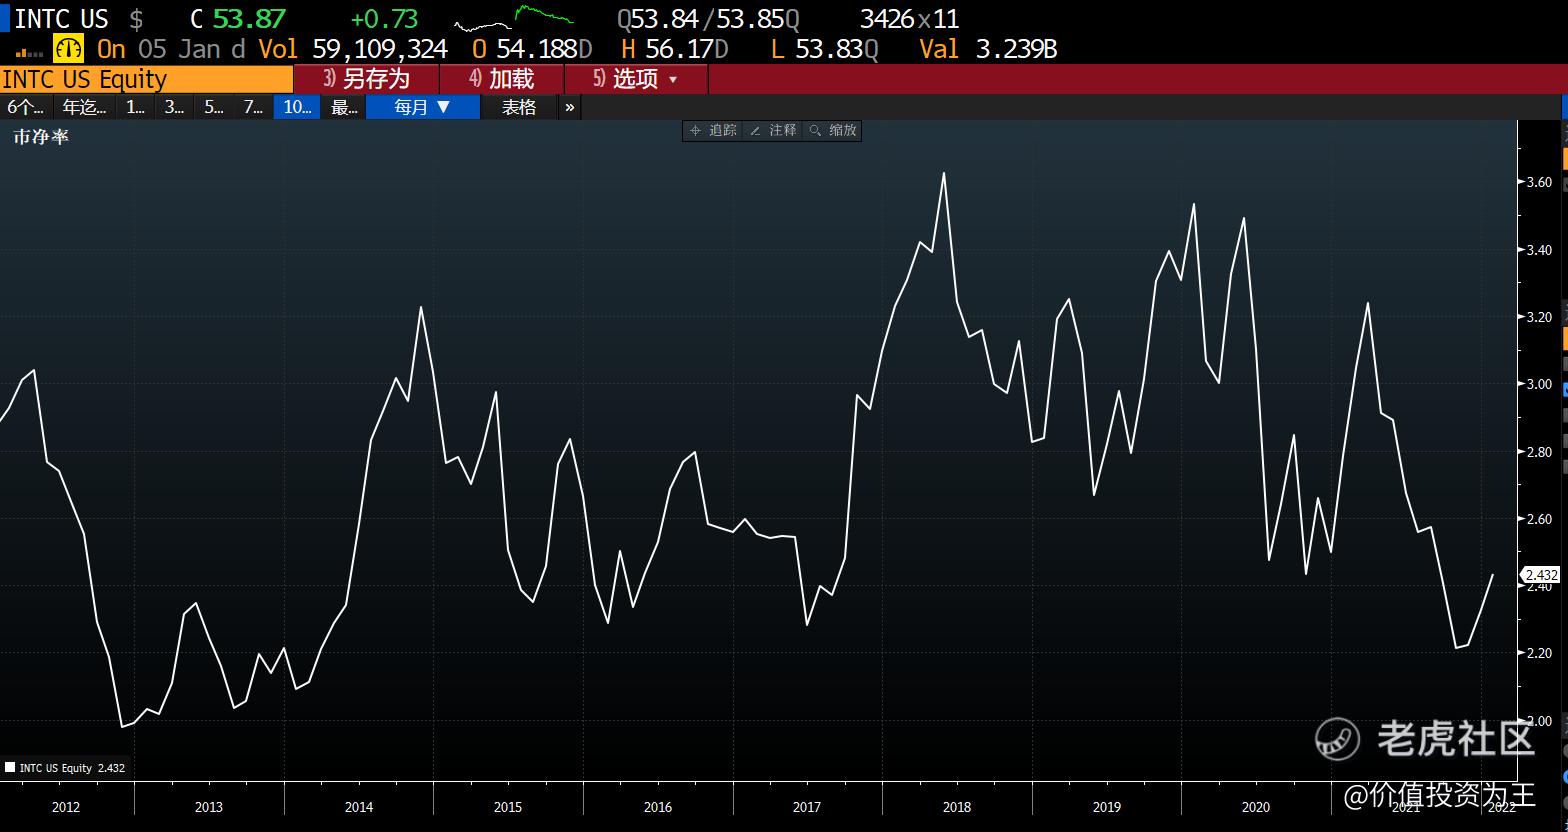Viewport: 1568px width, 832px height.
Task: Click the small orange bars signal icon
Action: [30, 52]
